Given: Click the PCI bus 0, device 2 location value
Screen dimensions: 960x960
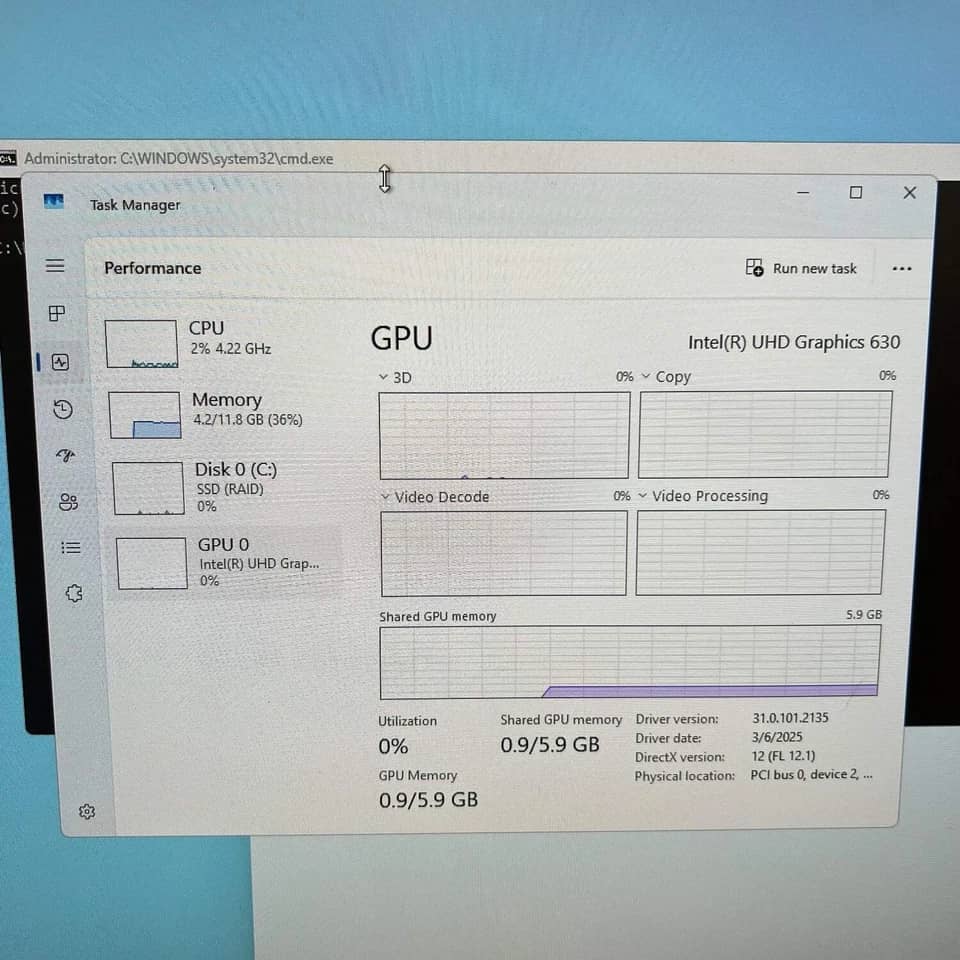Looking at the screenshot, I should pos(811,774).
